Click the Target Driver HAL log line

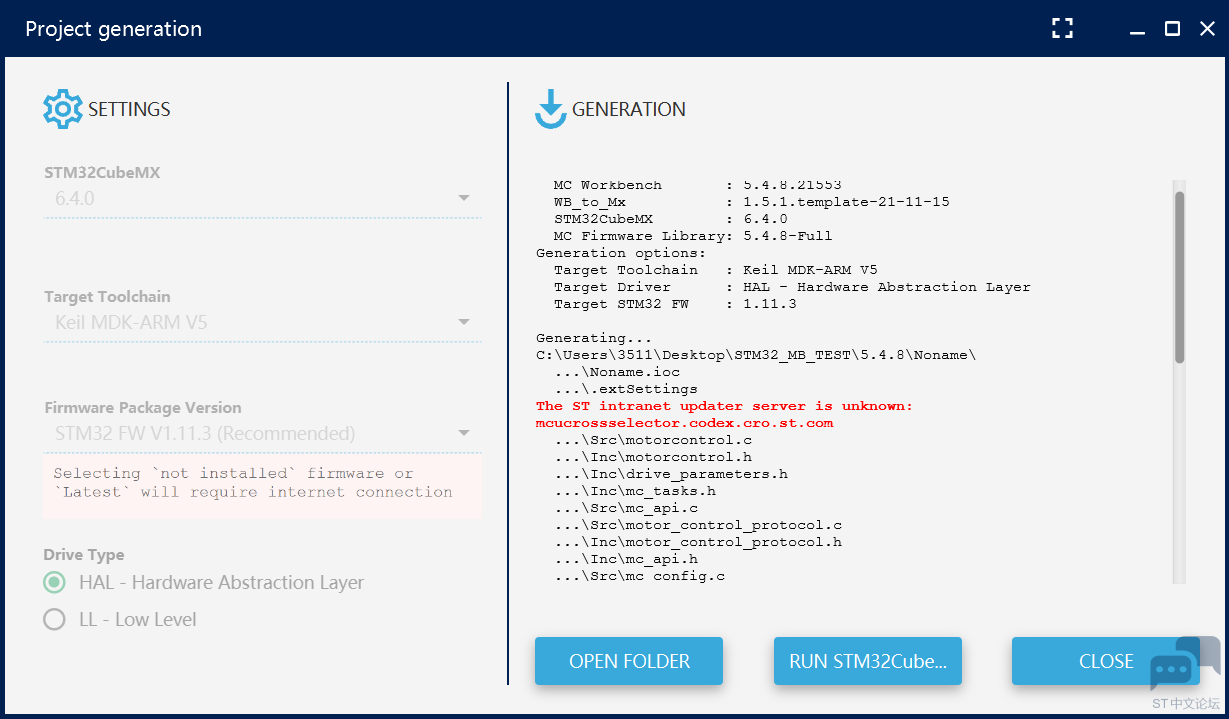coord(792,287)
